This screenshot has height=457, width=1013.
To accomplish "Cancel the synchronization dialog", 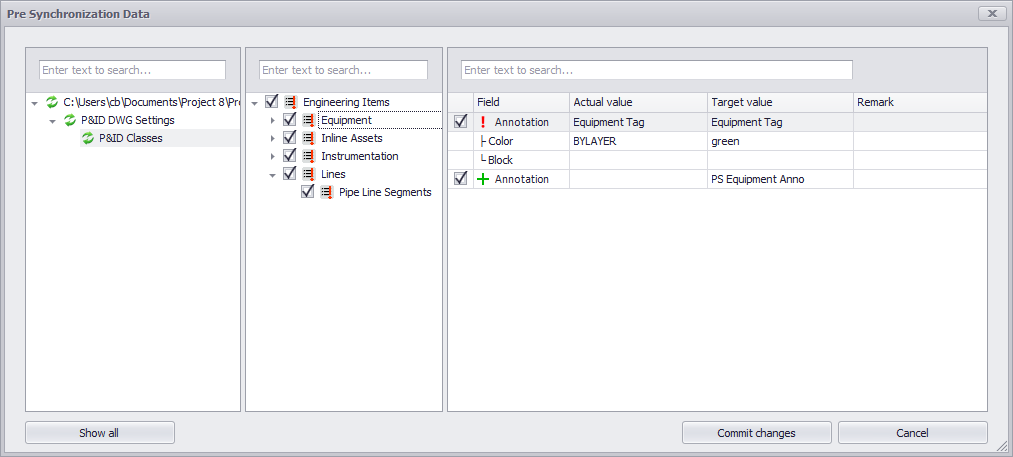I will click(x=913, y=433).
